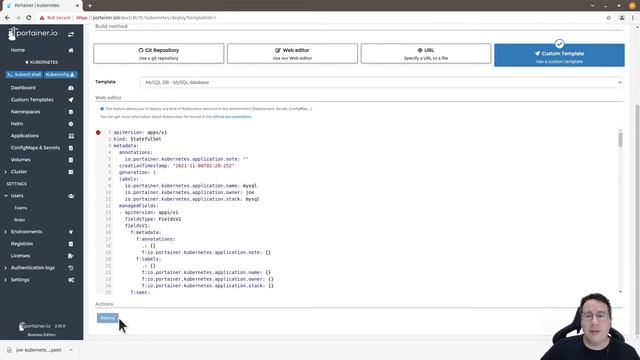Viewport: 640px width, 360px height.
Task: Click the Environments plug icon
Action: pyautogui.click(x=71, y=232)
